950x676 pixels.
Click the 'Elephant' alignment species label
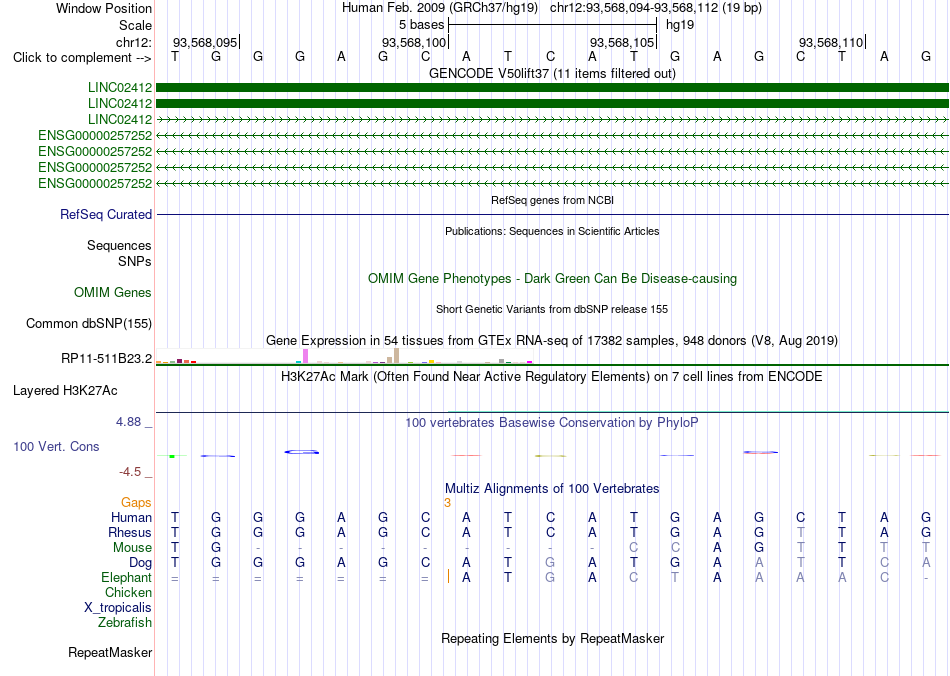pyautogui.click(x=127, y=577)
